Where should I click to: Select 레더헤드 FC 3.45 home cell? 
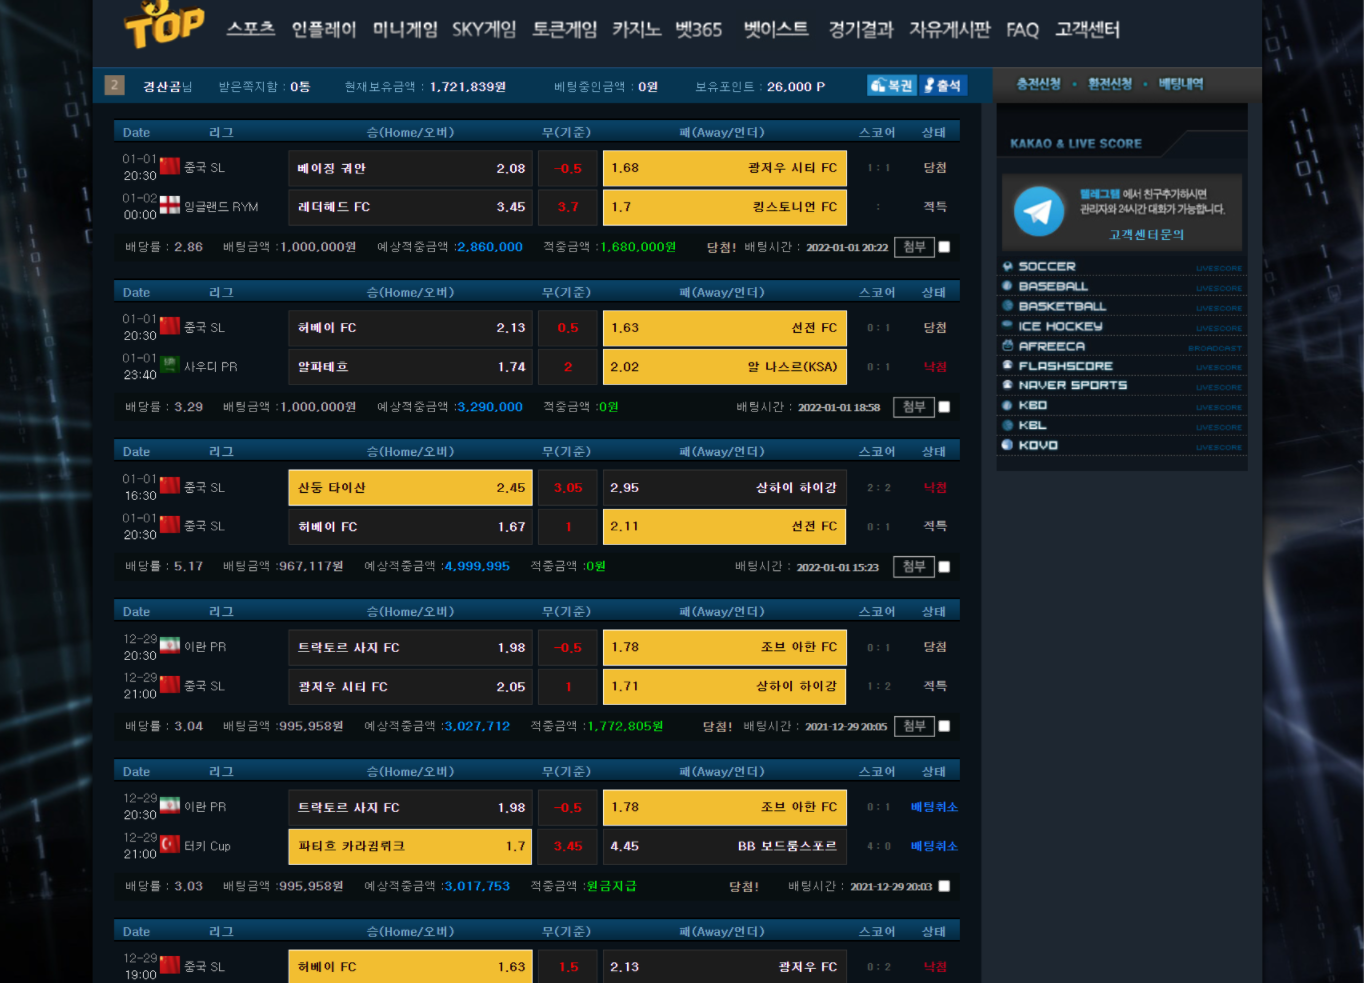tap(411, 207)
